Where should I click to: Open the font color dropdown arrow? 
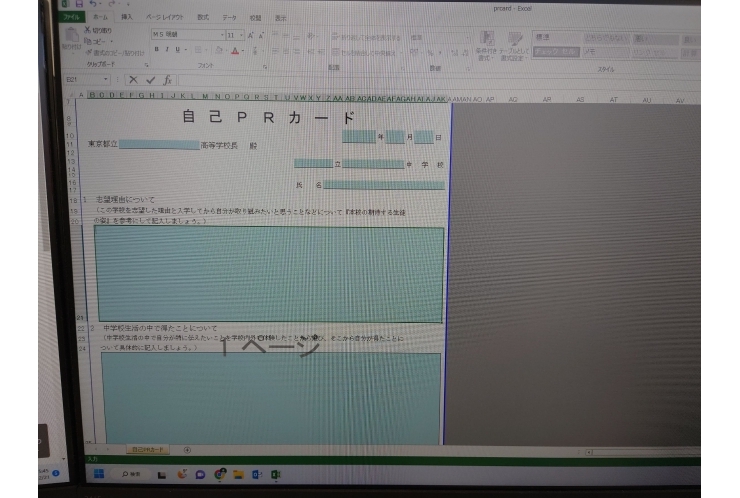click(x=243, y=51)
